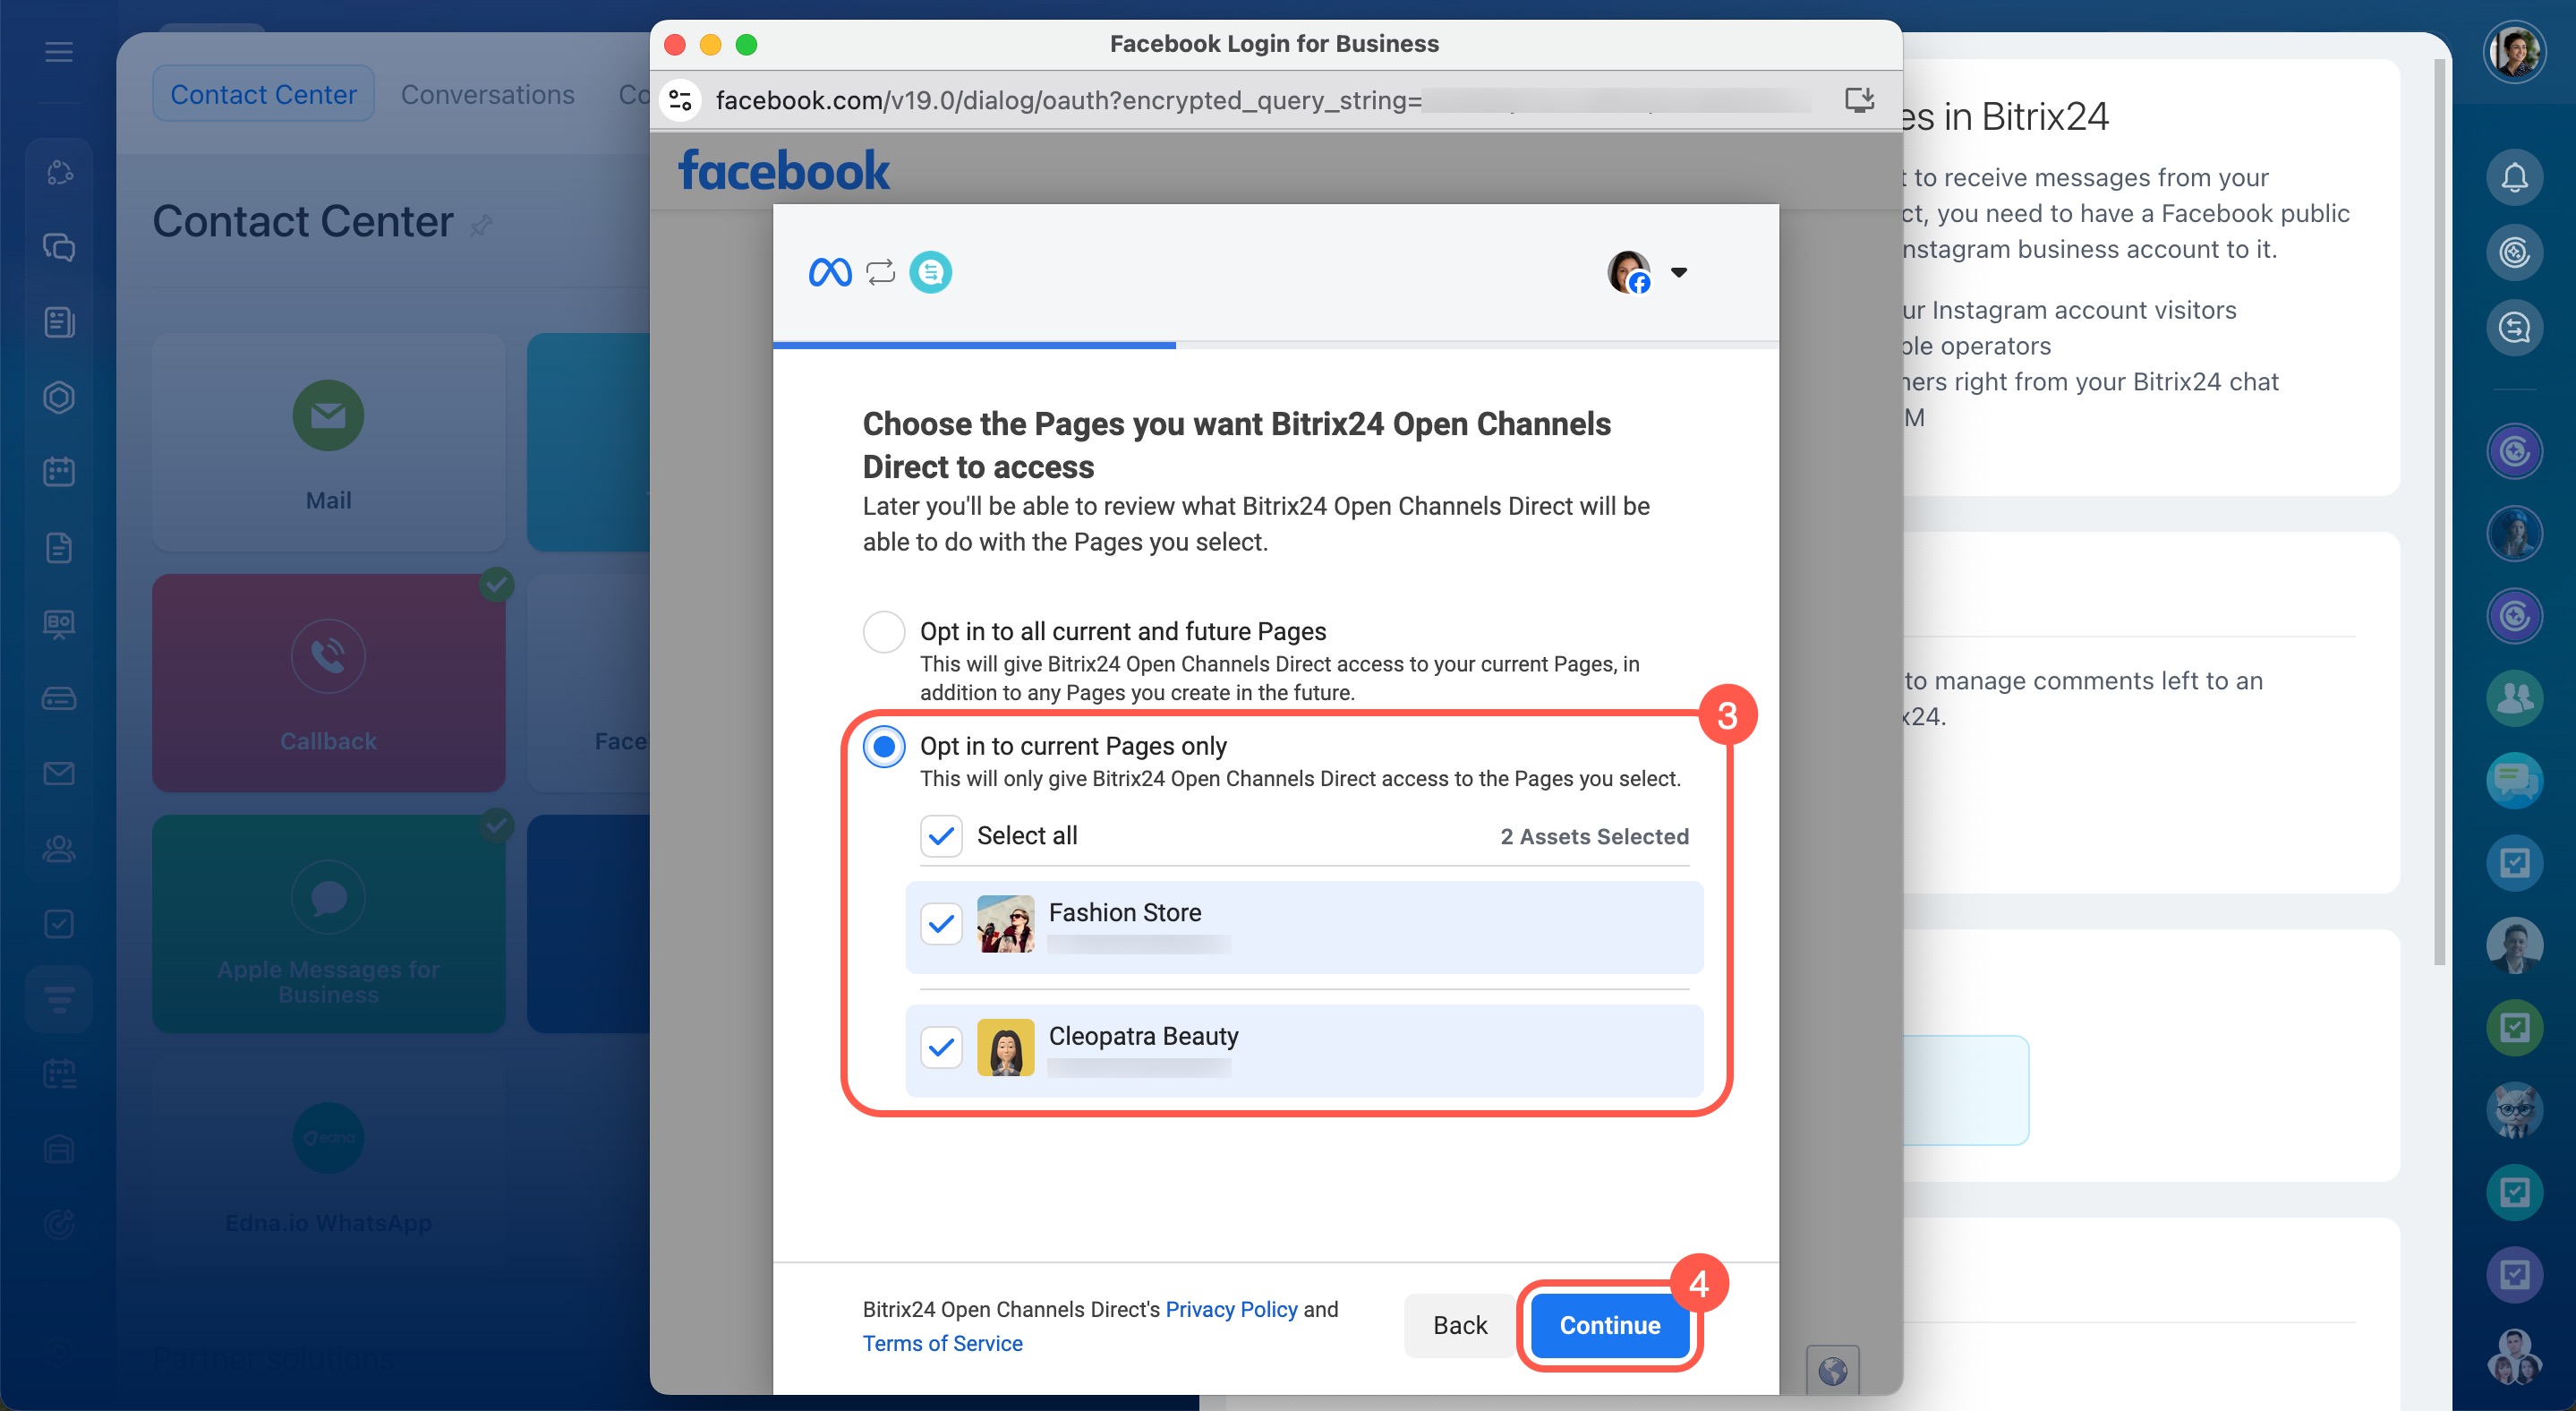Image resolution: width=2576 pixels, height=1411 pixels.
Task: Open the Privacy Policy link
Action: coord(1231,1309)
